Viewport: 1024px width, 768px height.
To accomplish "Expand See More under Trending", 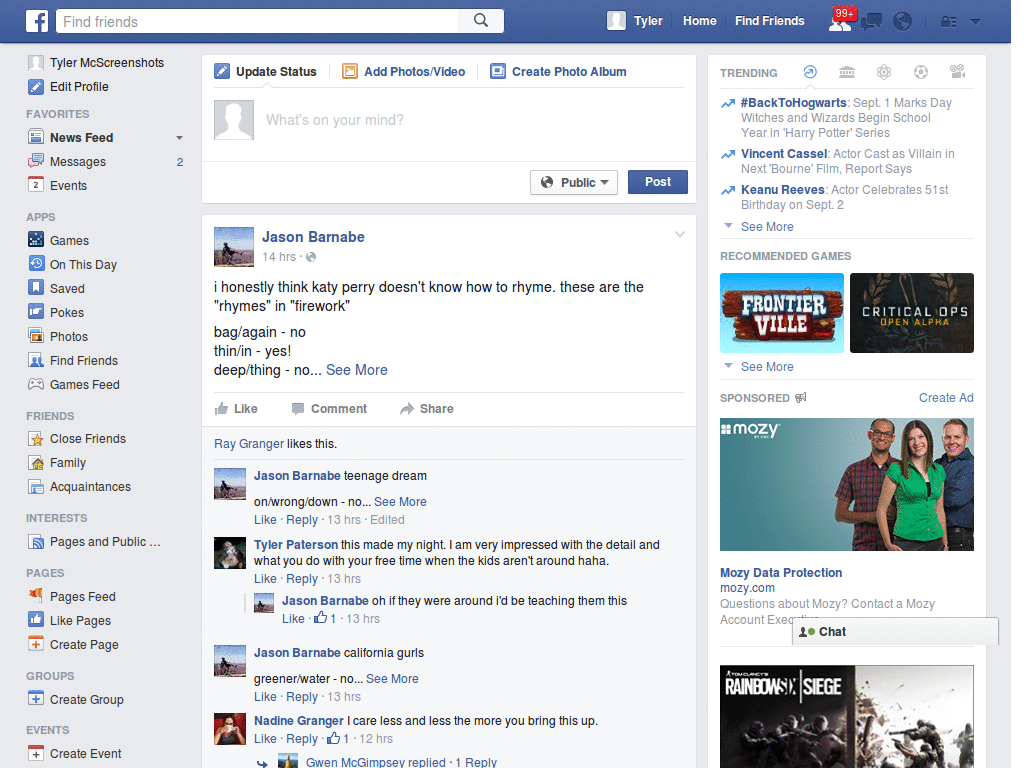I will click(x=767, y=227).
